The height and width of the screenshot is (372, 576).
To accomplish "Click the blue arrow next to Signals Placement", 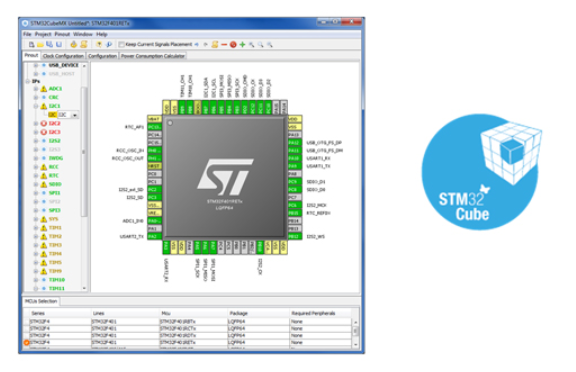I will (x=197, y=44).
